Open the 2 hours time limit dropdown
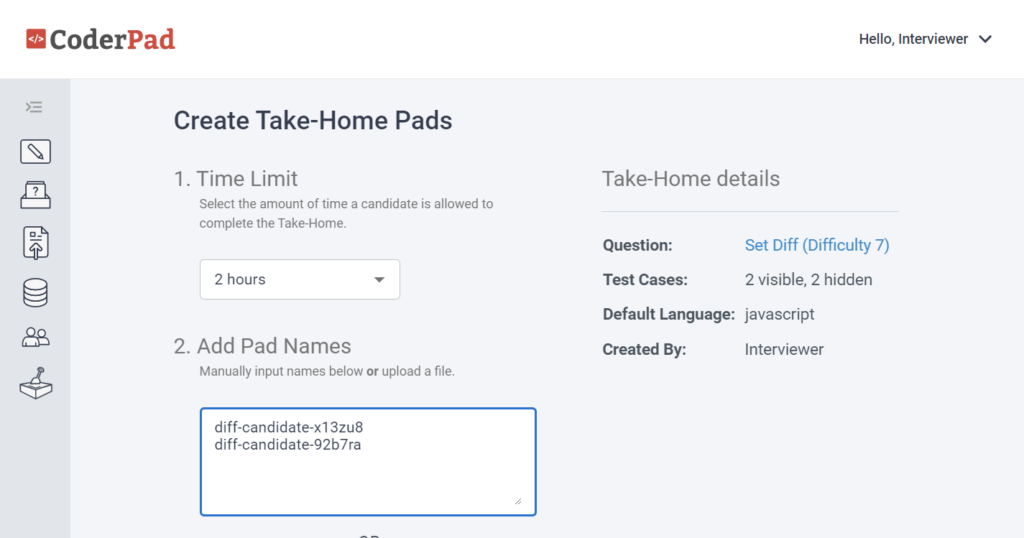Screen dimensions: 1024x538 [x=300, y=279]
